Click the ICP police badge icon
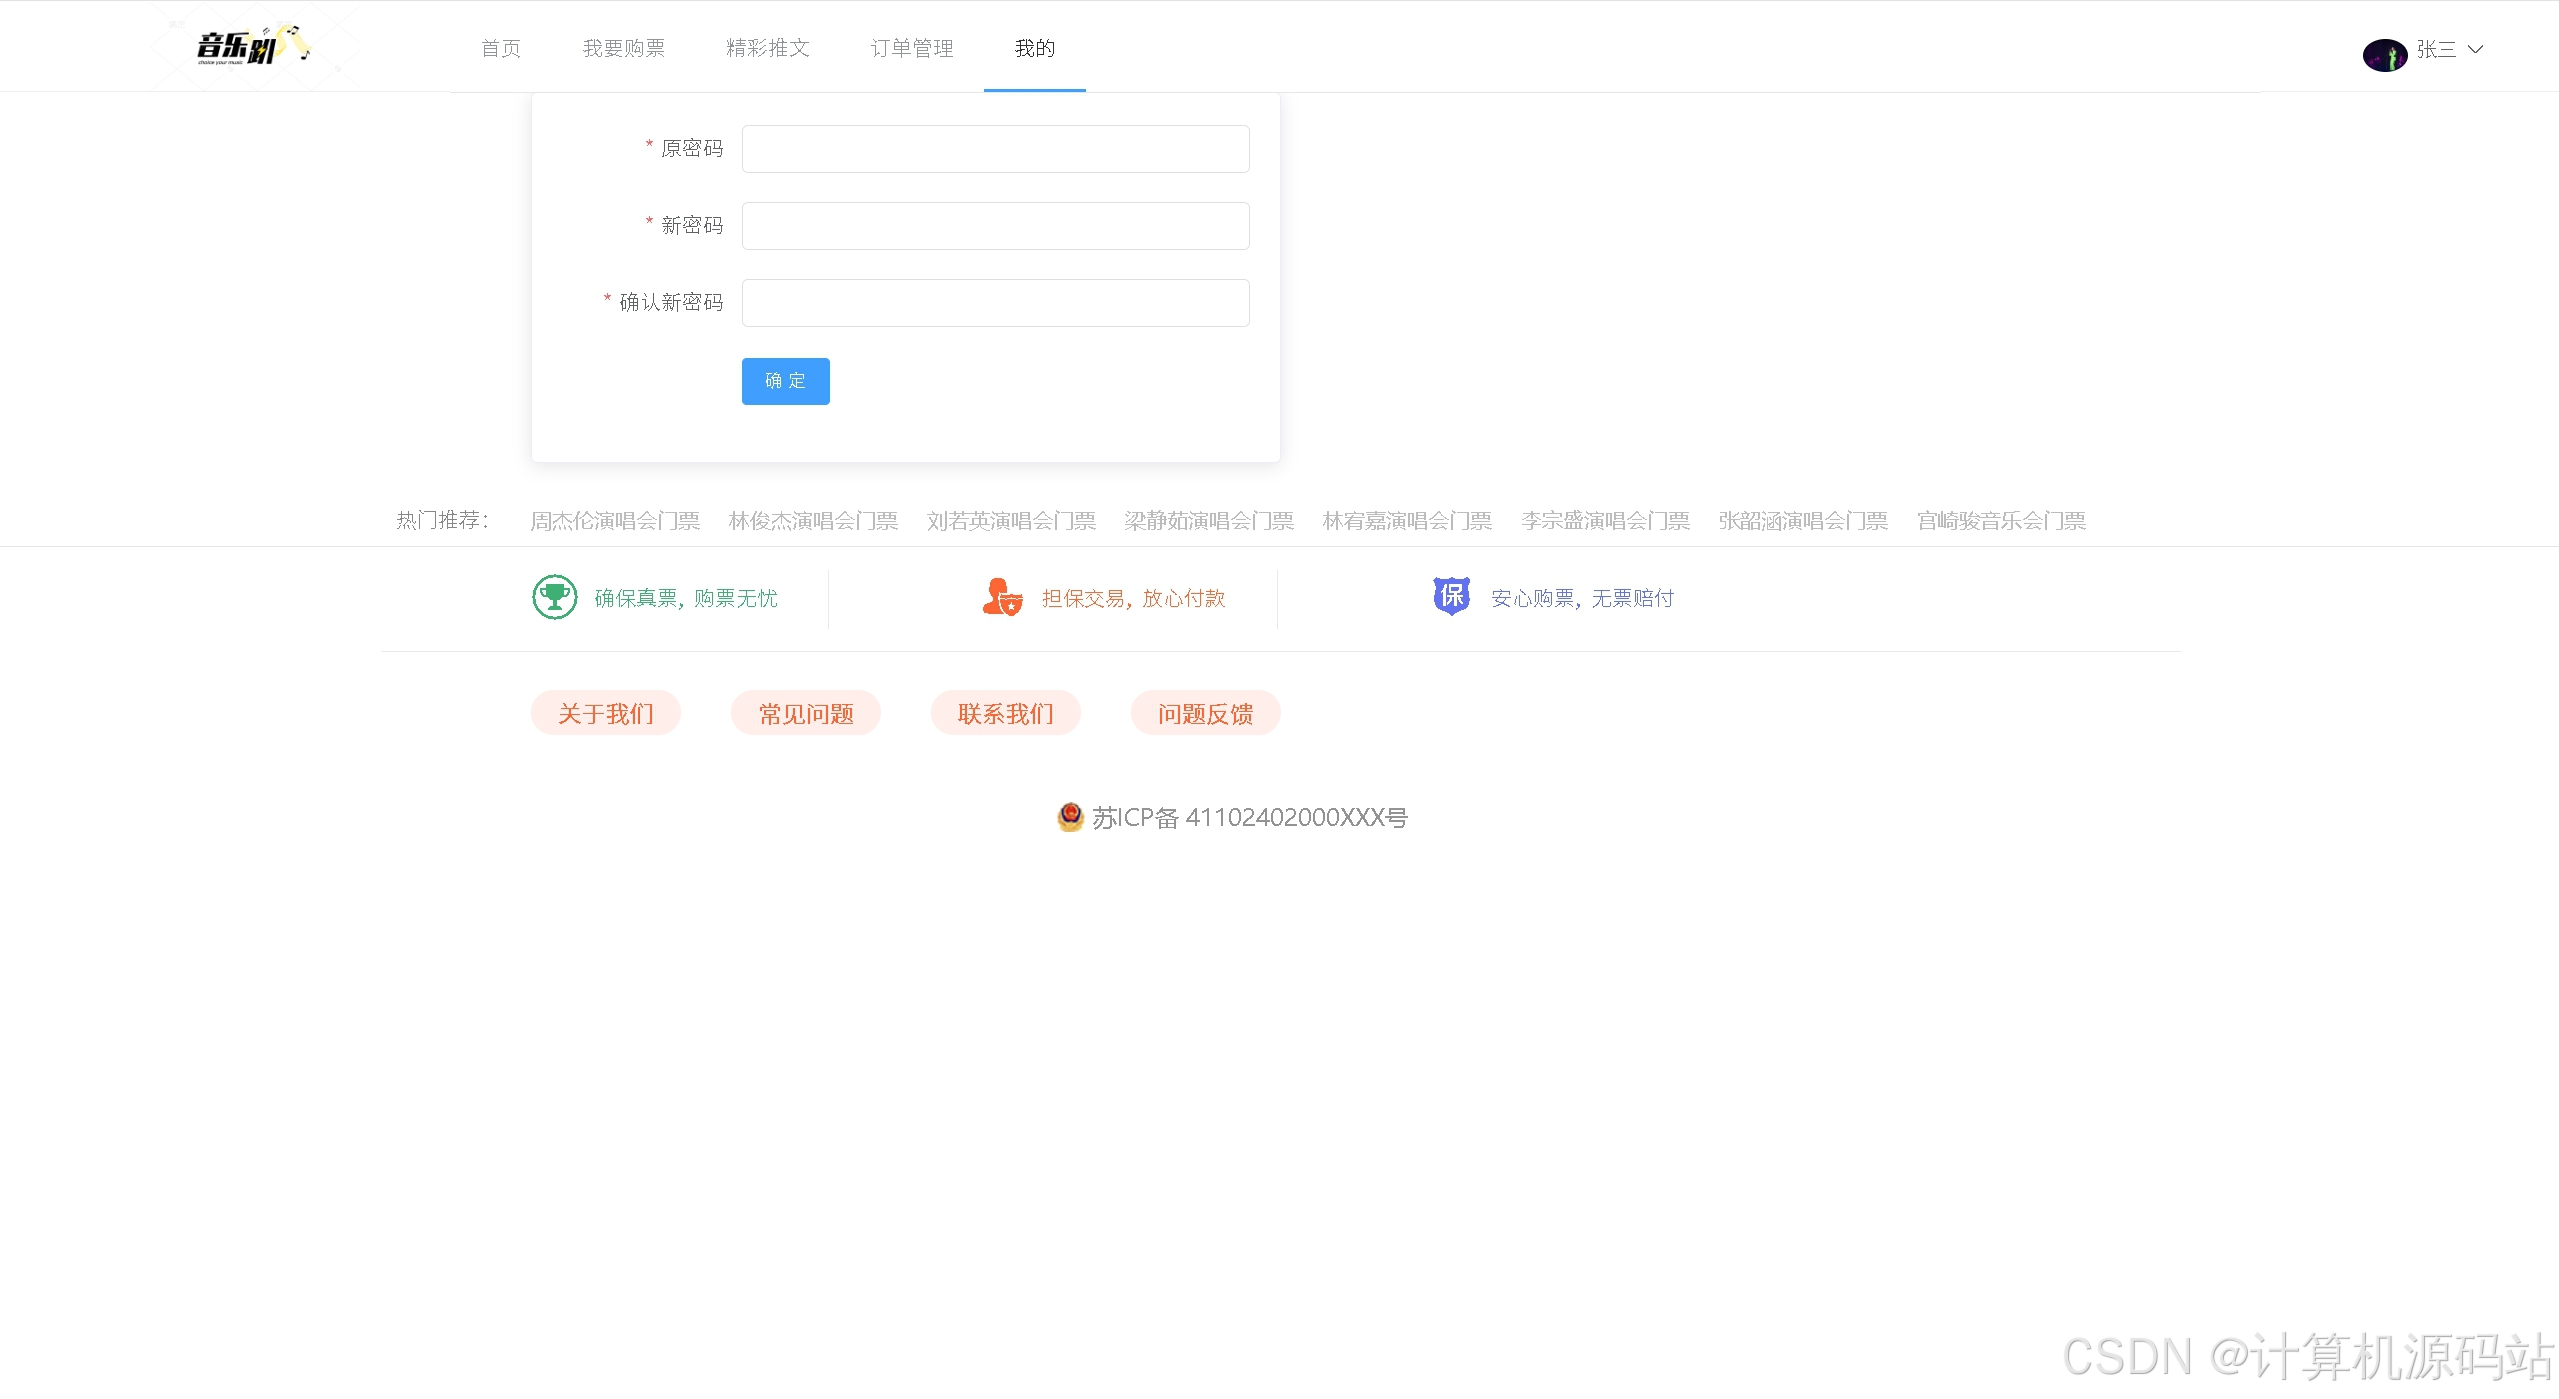2559x1399 pixels. pos(1070,817)
